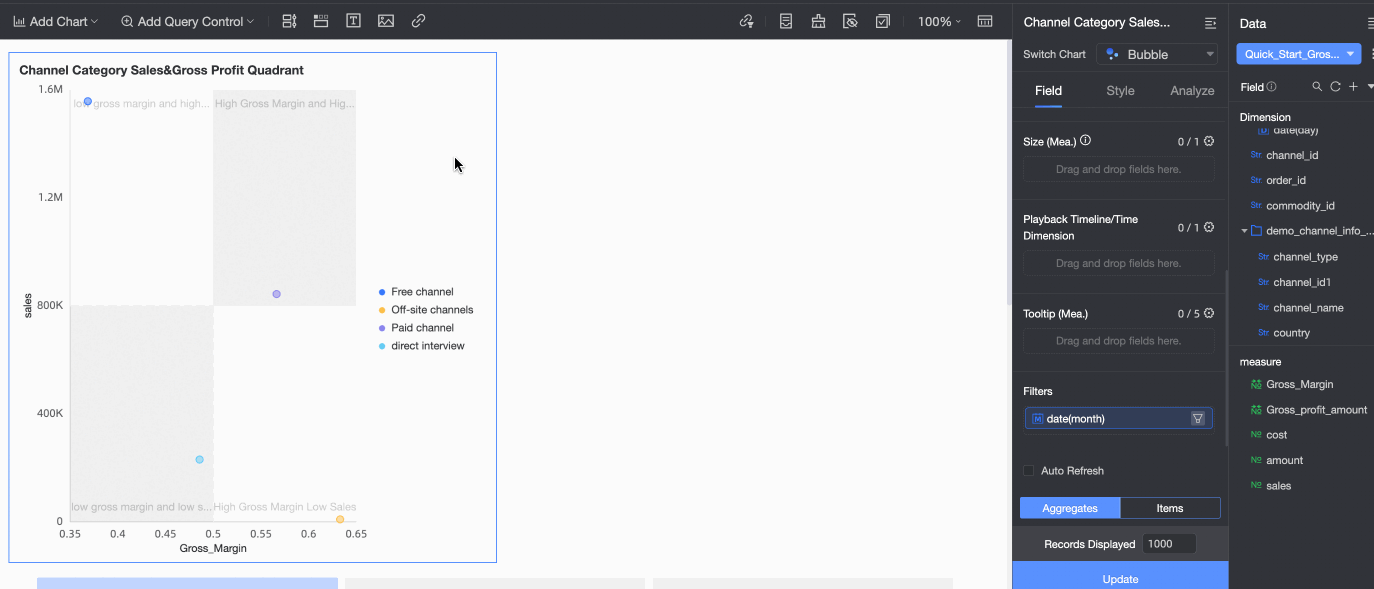1374x589 pixels.
Task: Select the Items toggle
Action: click(x=1170, y=508)
